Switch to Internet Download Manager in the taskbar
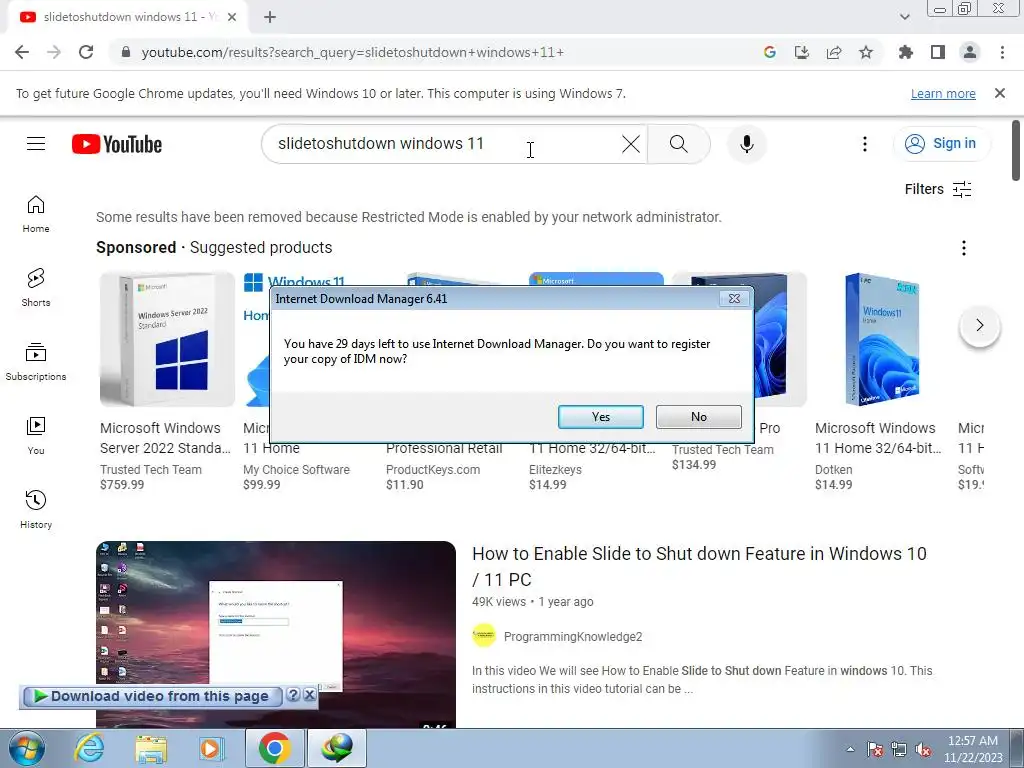Viewport: 1024px width, 768px height. [337, 748]
